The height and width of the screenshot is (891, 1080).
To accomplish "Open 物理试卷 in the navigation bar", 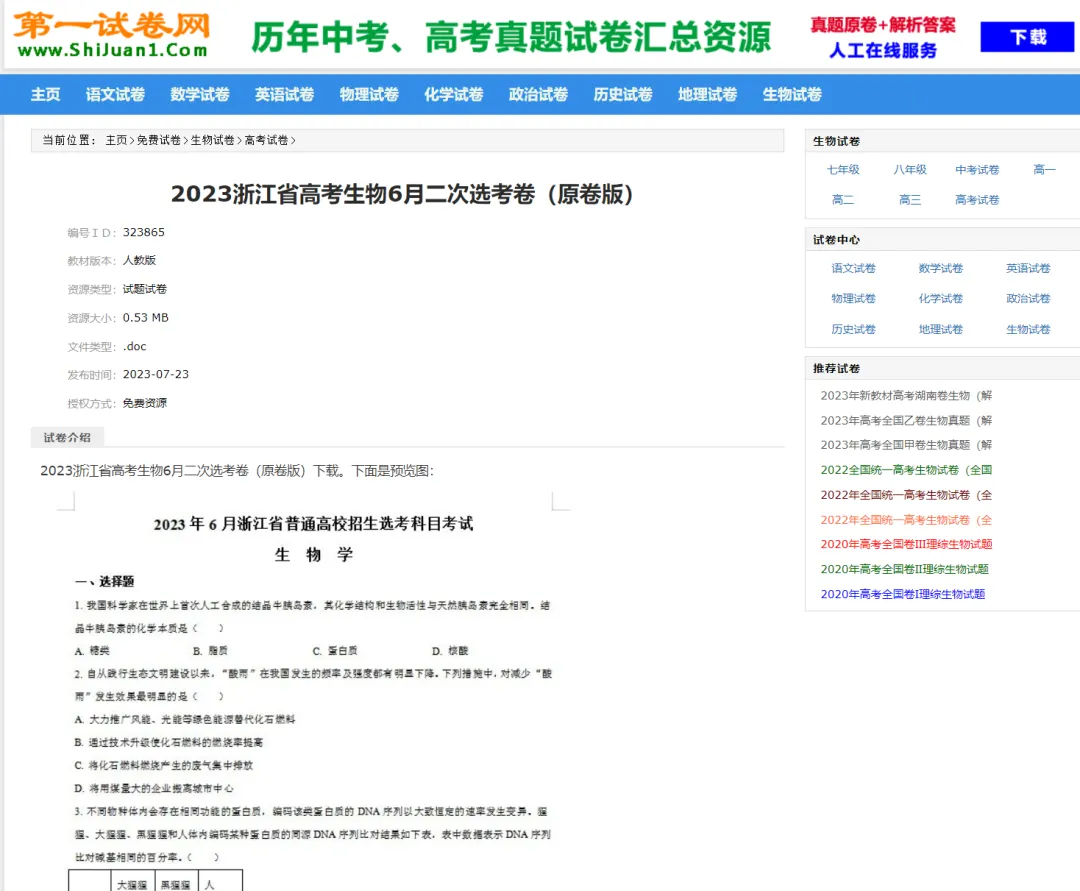I will pos(369,94).
